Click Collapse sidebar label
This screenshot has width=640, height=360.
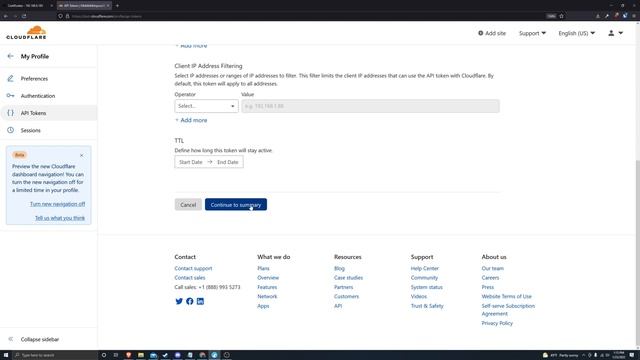(40, 339)
